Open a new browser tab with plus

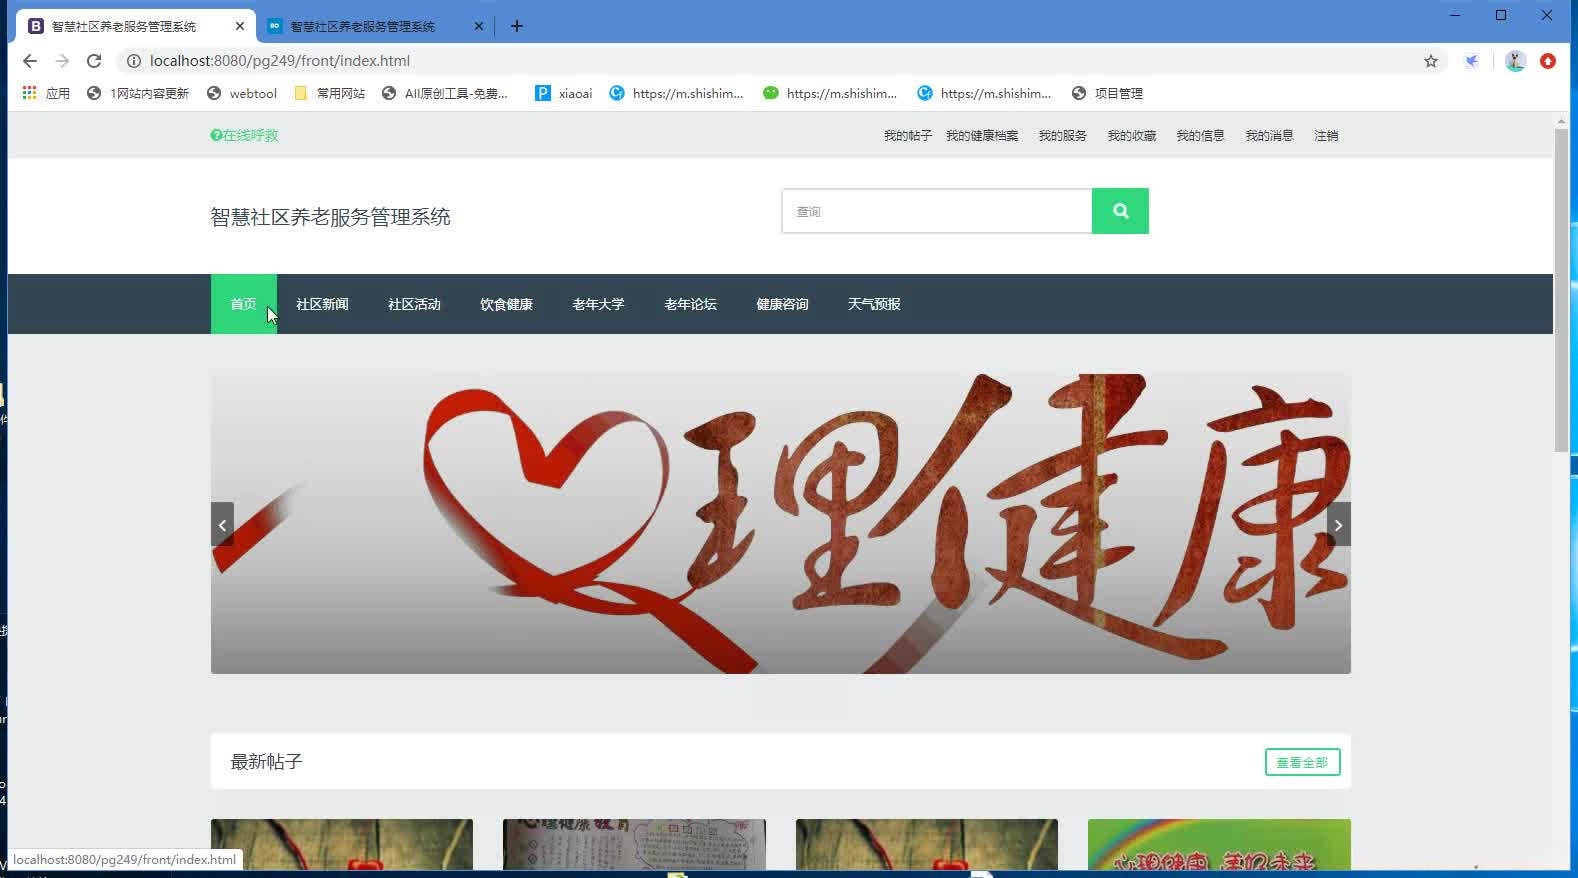pyautogui.click(x=517, y=26)
